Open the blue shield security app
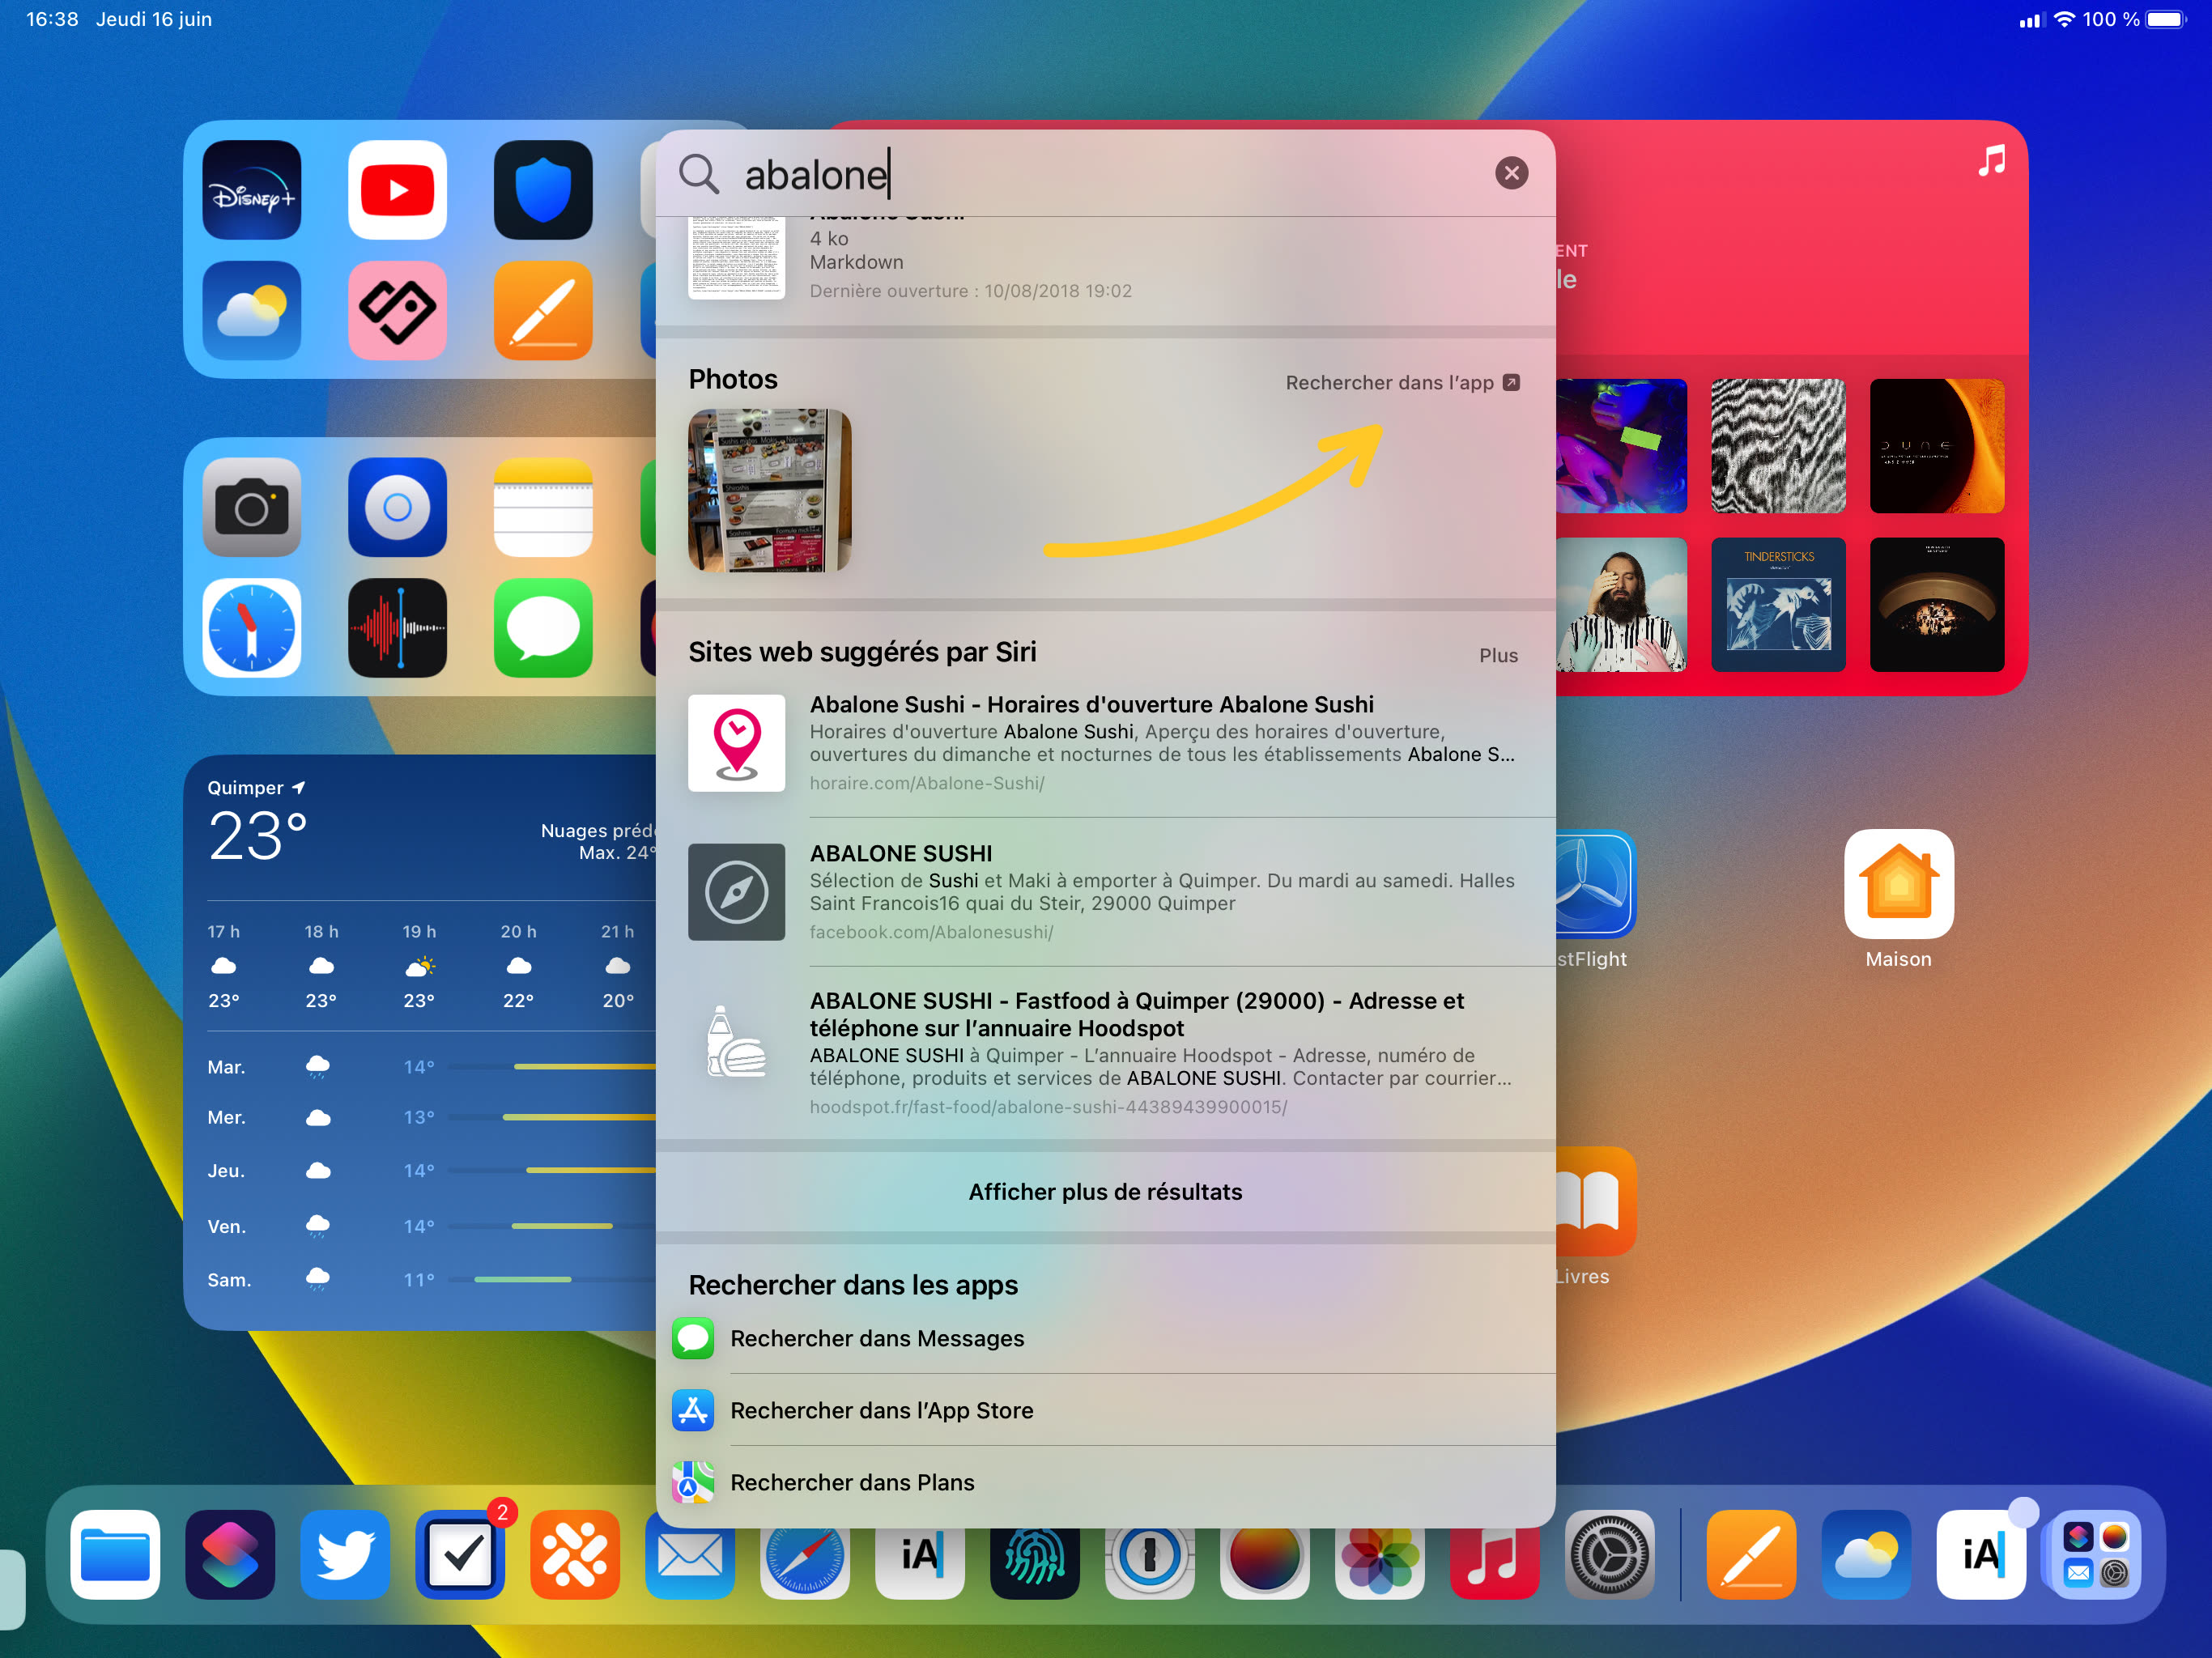Viewport: 2212px width, 1658px height. (543, 190)
